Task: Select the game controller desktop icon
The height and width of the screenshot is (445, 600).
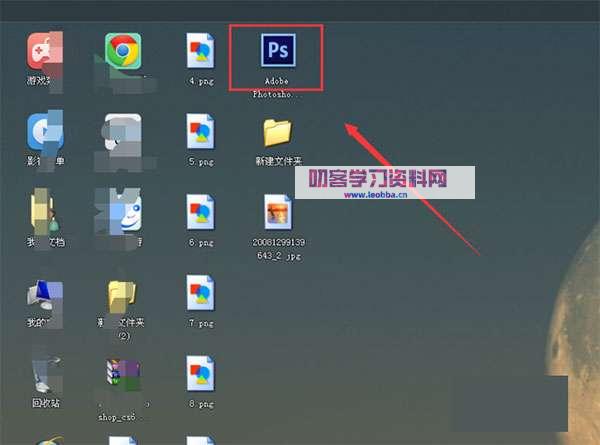Action: 44,51
